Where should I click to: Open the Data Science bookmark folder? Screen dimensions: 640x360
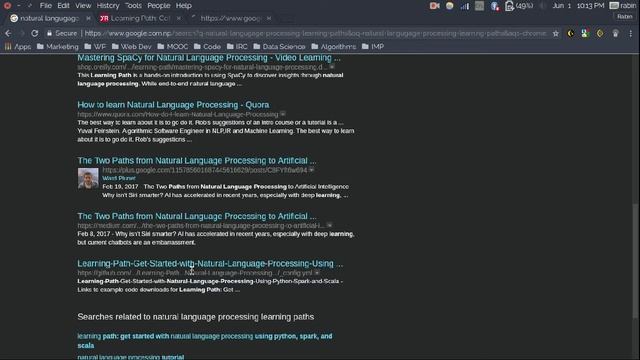[279, 47]
